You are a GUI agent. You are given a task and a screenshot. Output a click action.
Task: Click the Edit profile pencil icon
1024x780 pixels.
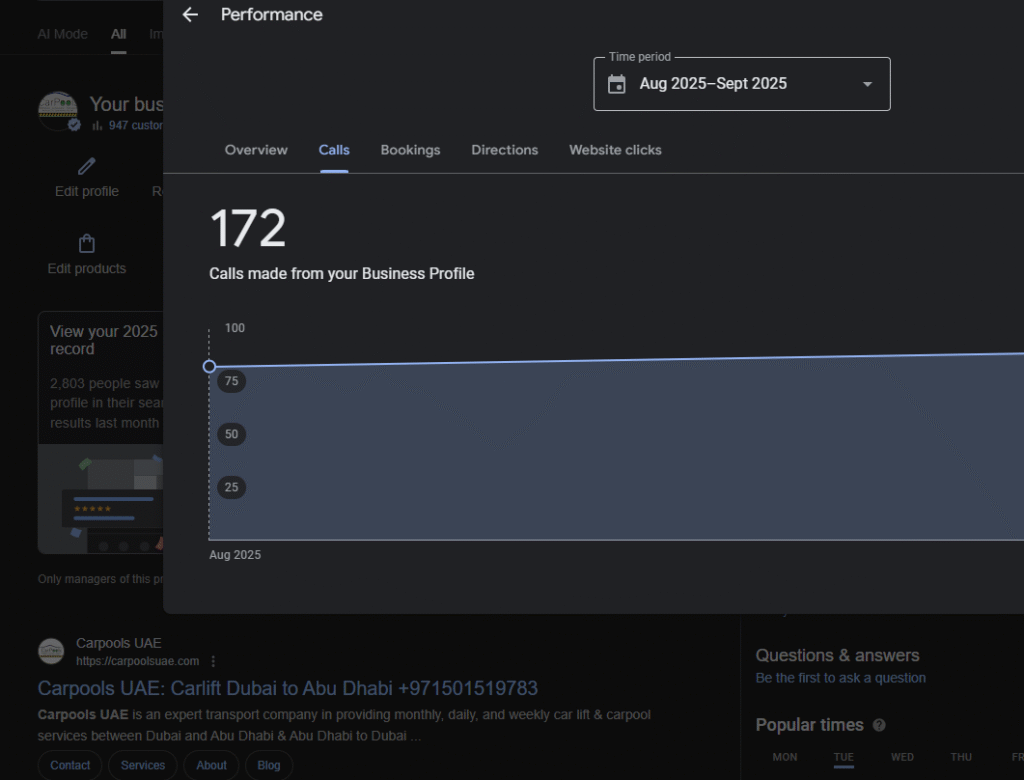(87, 166)
